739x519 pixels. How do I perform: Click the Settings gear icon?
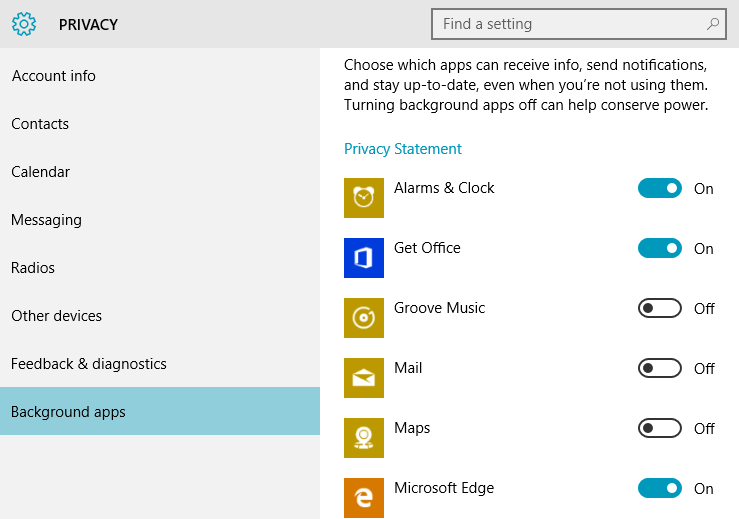tap(24, 24)
